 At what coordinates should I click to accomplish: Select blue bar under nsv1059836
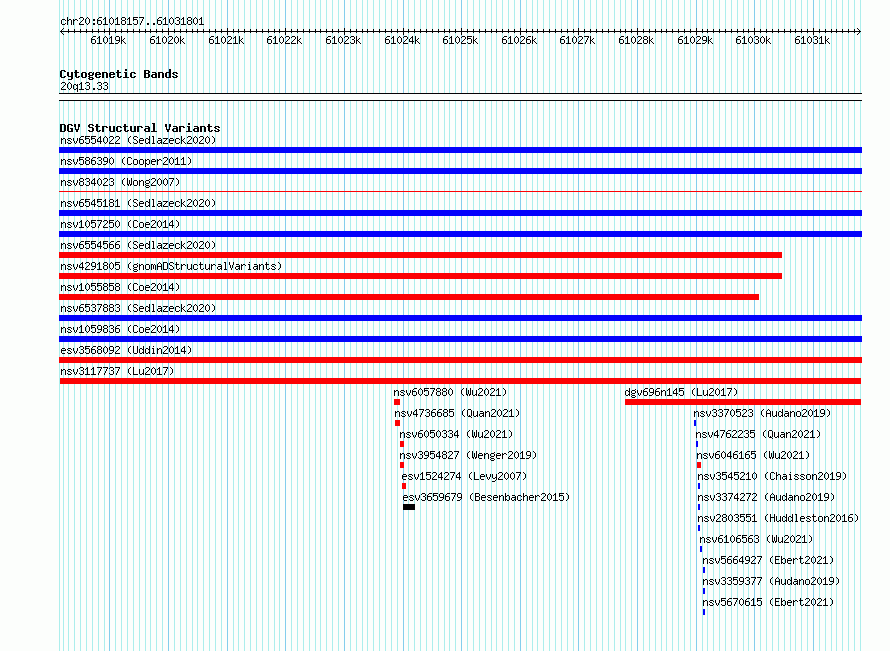tap(460, 339)
